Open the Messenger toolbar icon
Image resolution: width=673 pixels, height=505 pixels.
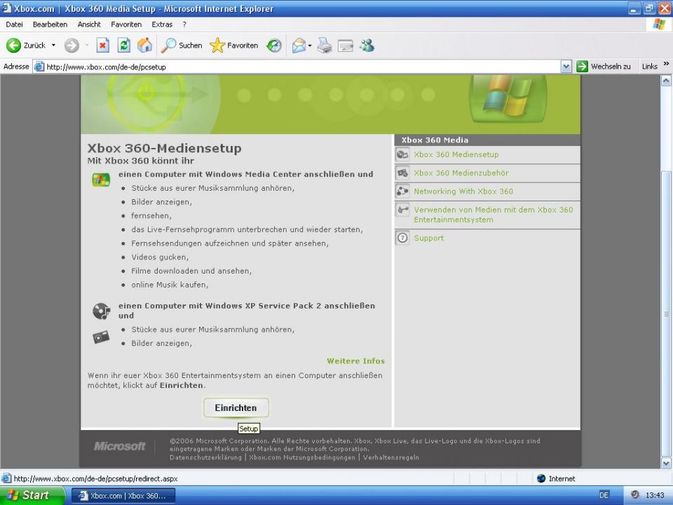point(367,45)
